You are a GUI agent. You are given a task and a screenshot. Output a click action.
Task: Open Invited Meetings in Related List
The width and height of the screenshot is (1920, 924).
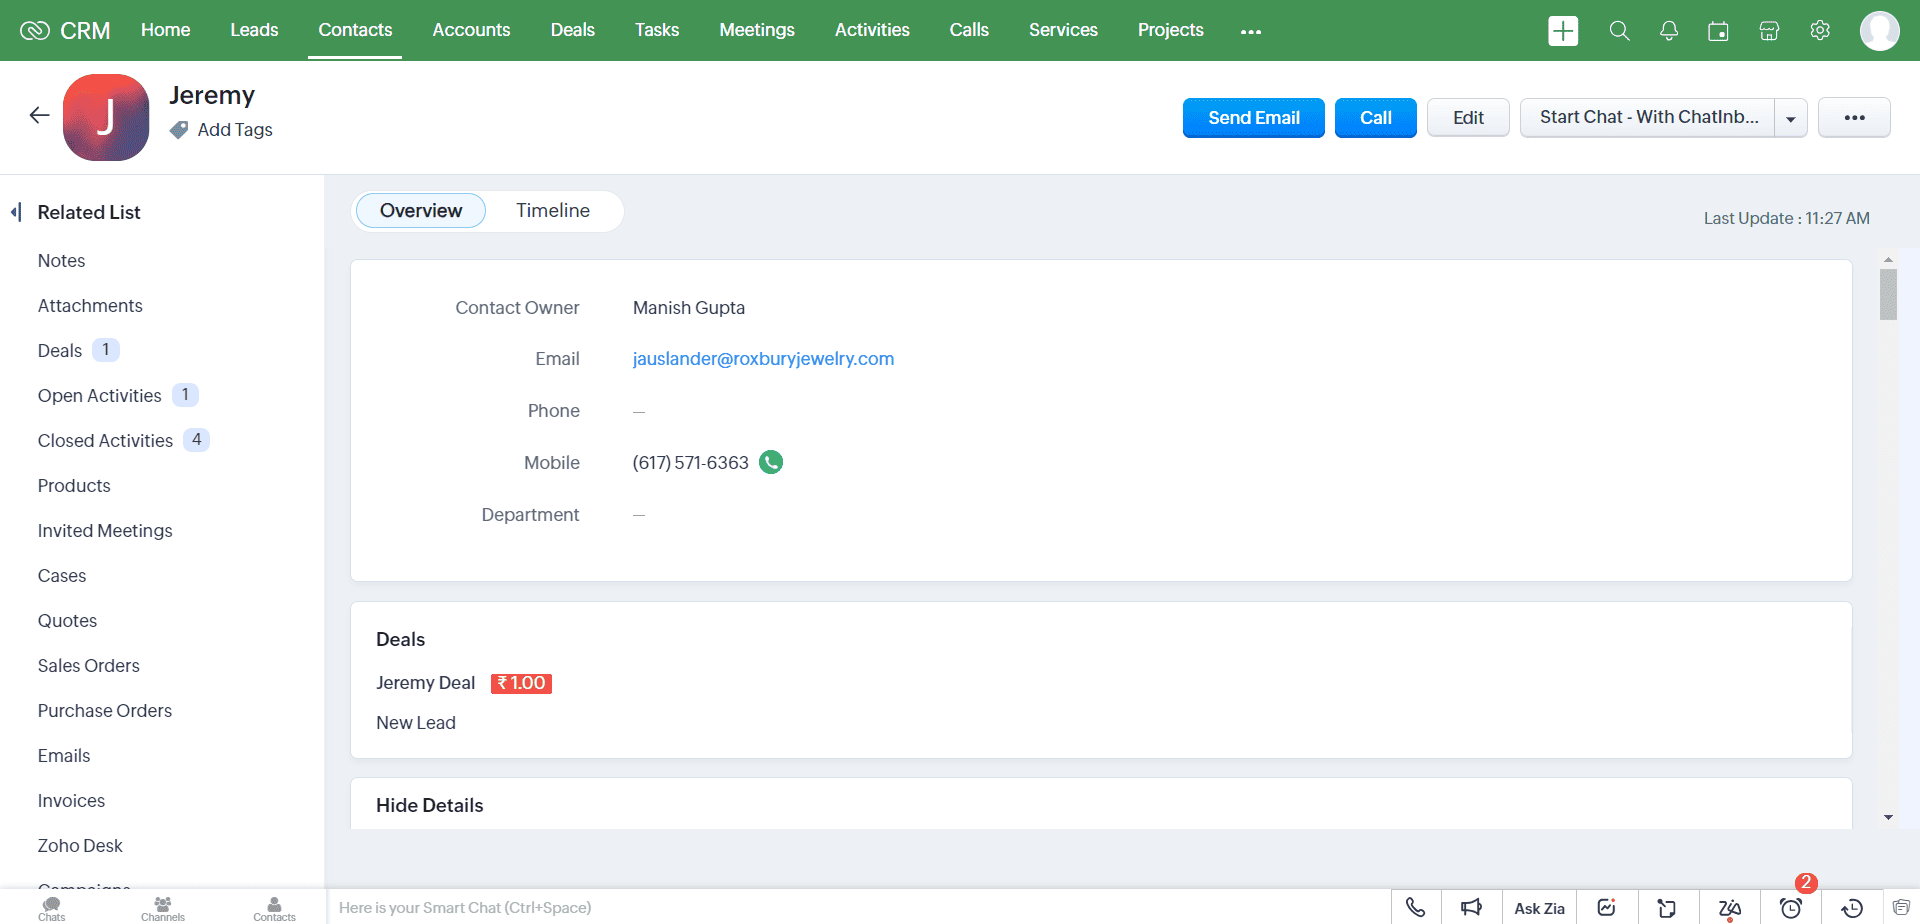click(105, 531)
